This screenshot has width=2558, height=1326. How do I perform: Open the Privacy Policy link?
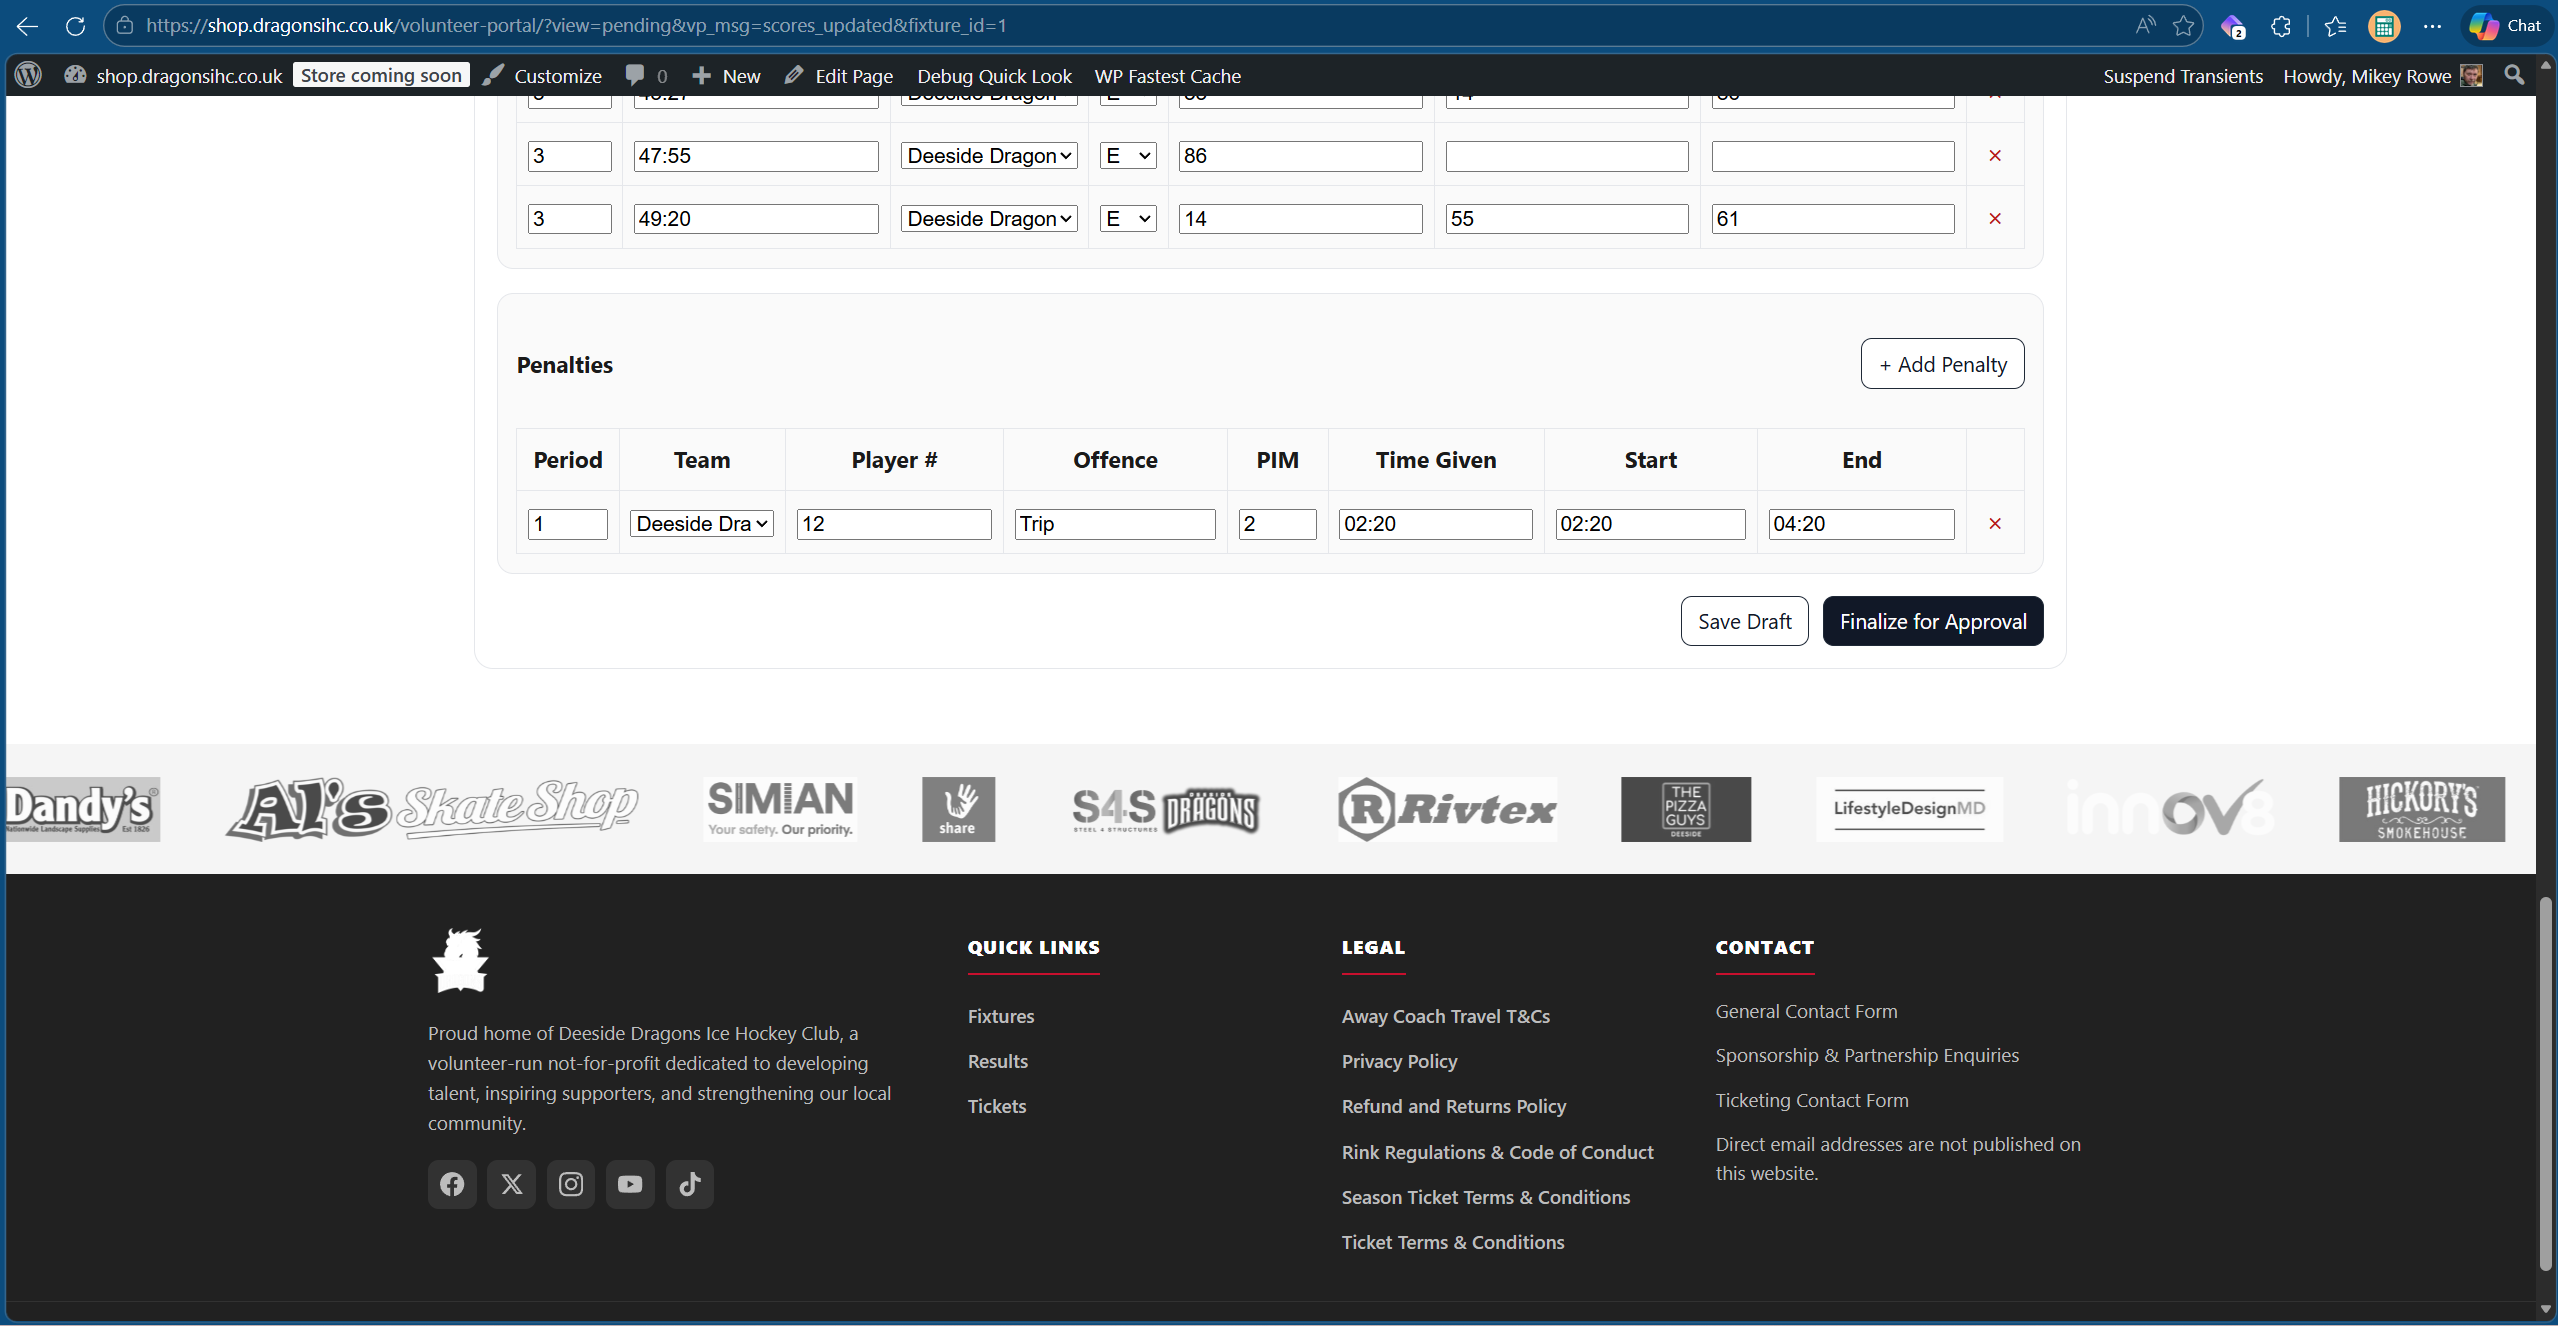(1398, 1061)
